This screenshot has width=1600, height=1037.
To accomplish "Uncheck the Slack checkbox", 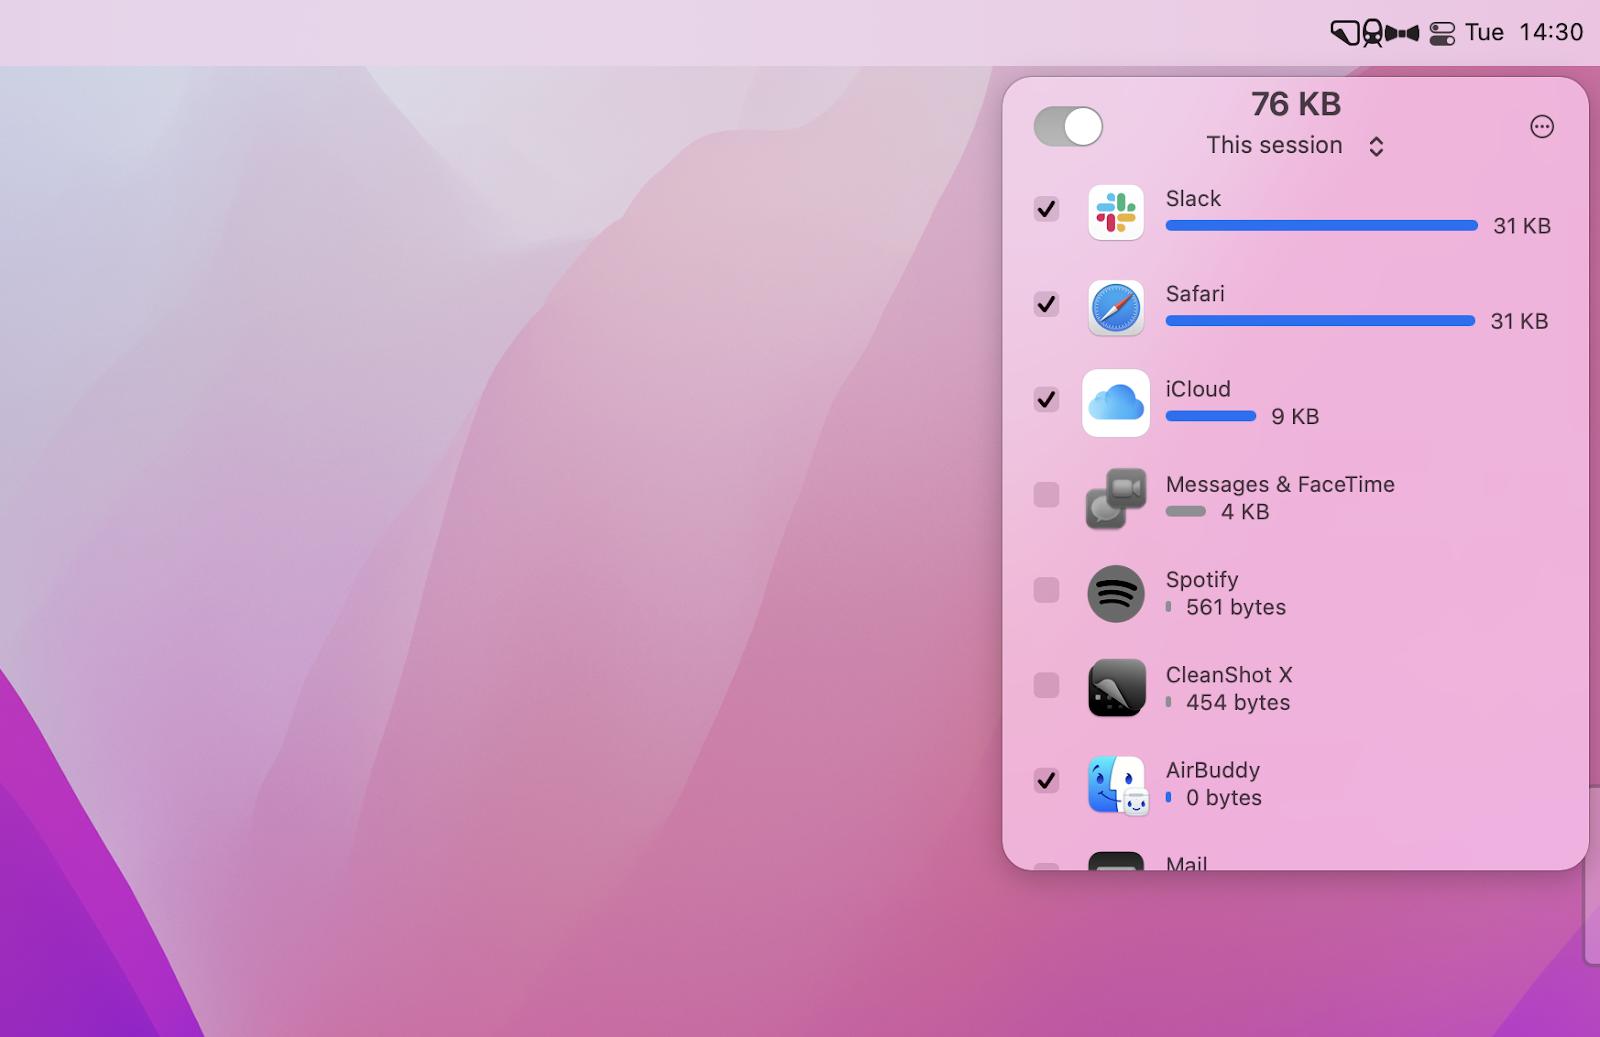I will point(1046,209).
